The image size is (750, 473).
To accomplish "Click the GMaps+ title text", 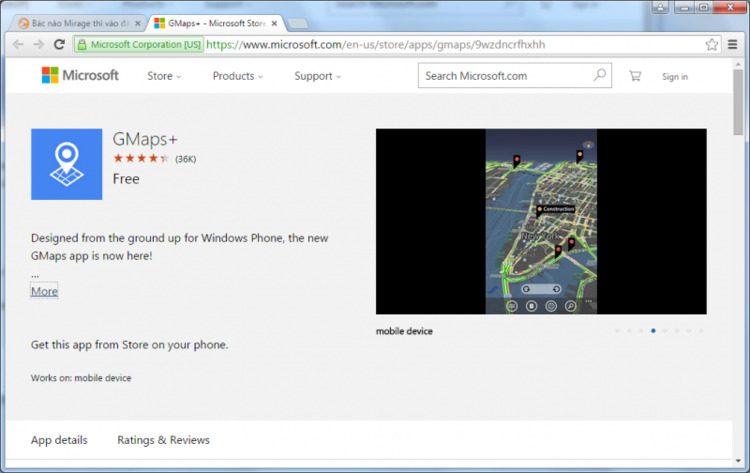I will coord(145,140).
